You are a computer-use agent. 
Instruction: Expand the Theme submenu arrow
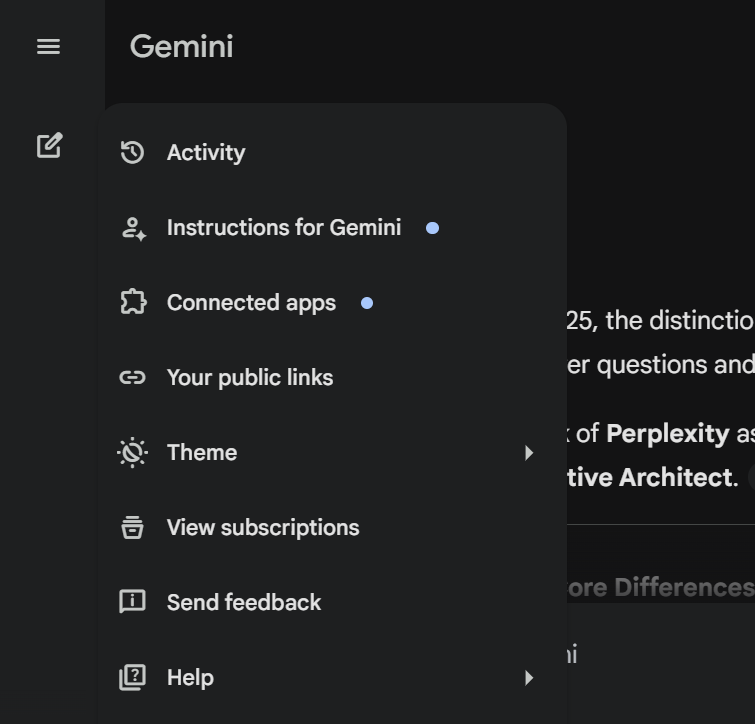(x=529, y=453)
